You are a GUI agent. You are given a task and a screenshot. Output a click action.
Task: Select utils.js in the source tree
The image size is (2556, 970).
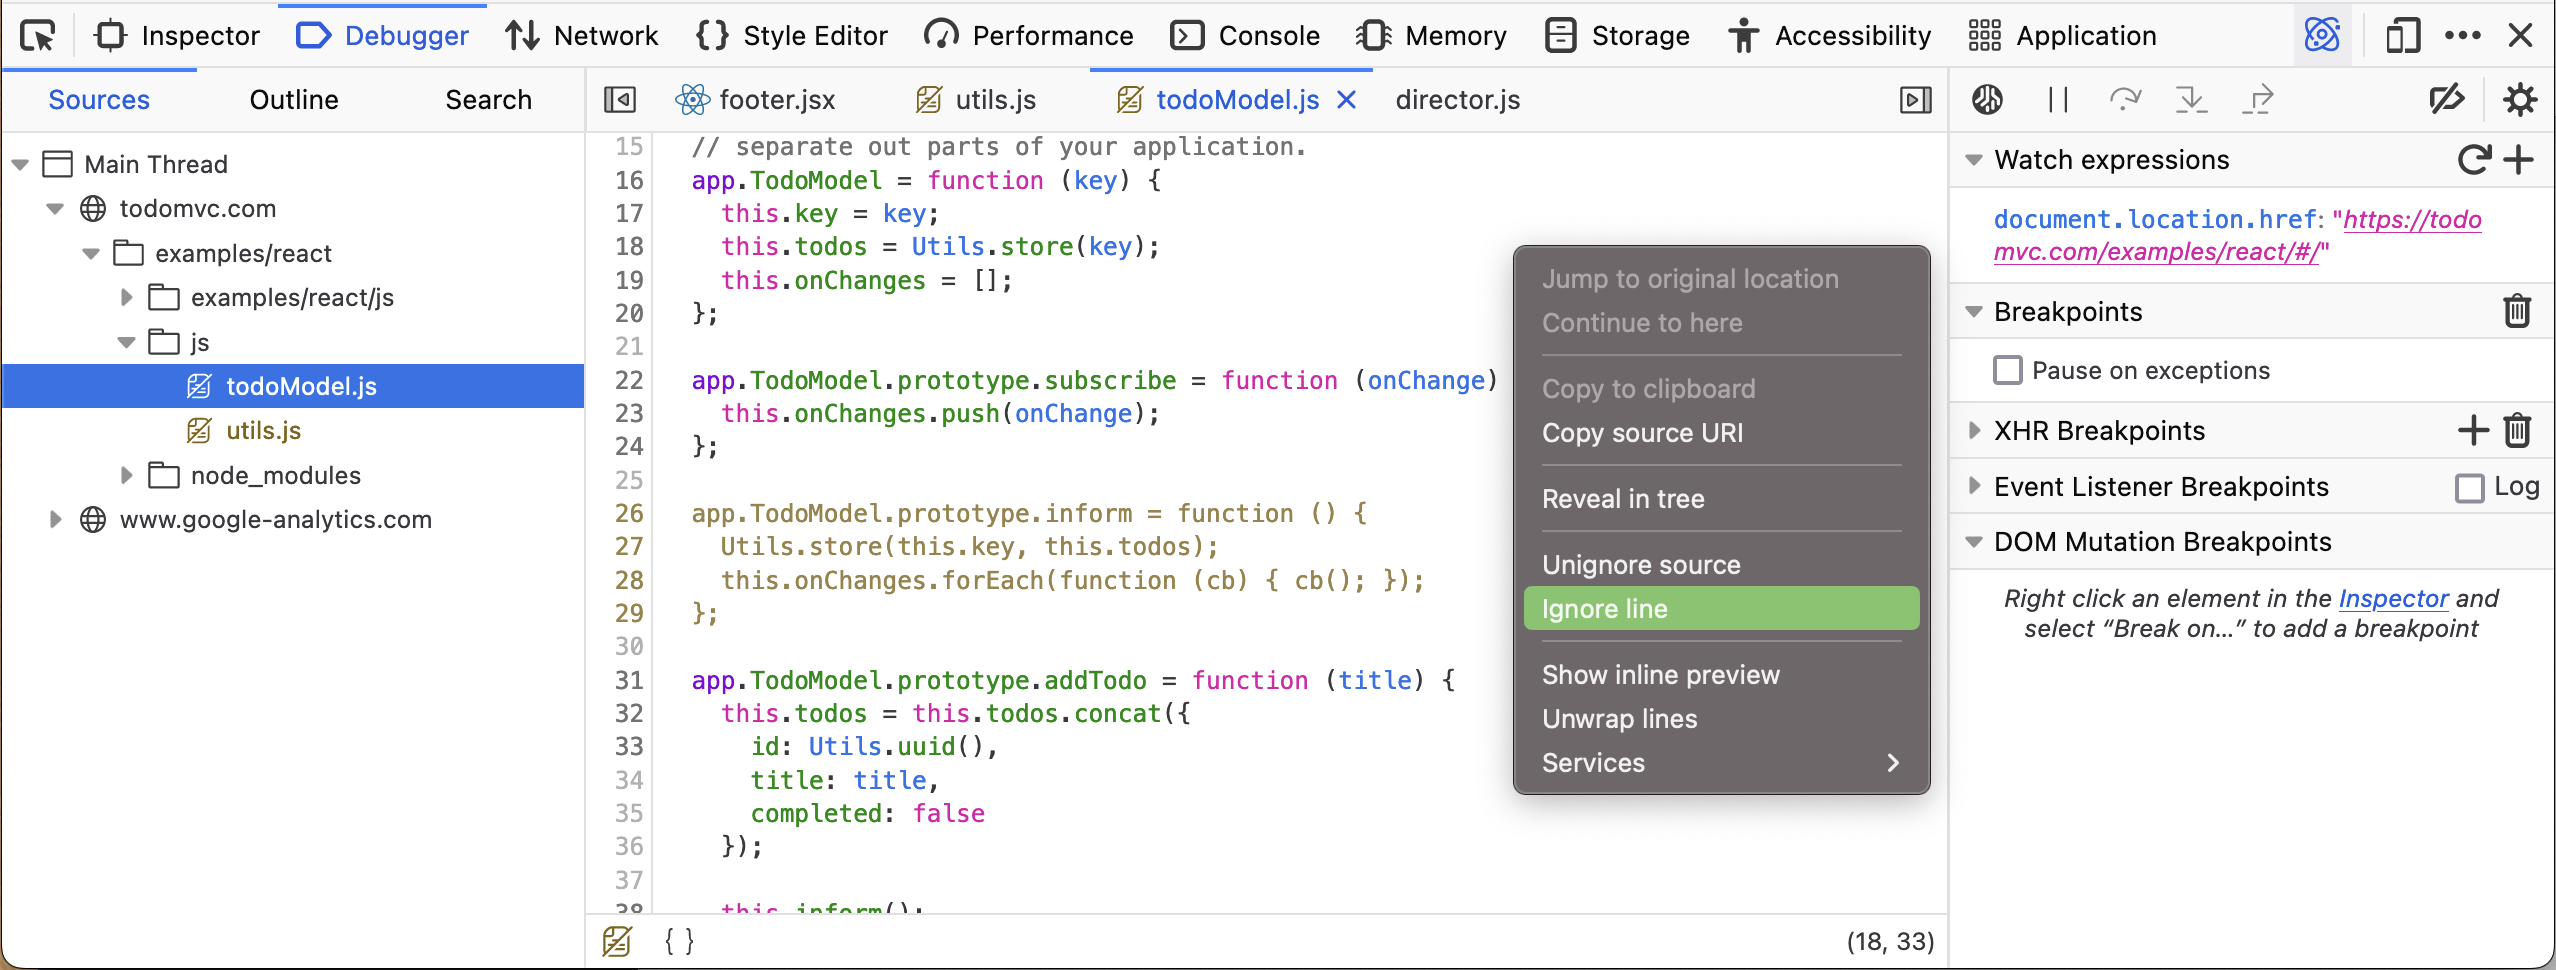click(263, 431)
